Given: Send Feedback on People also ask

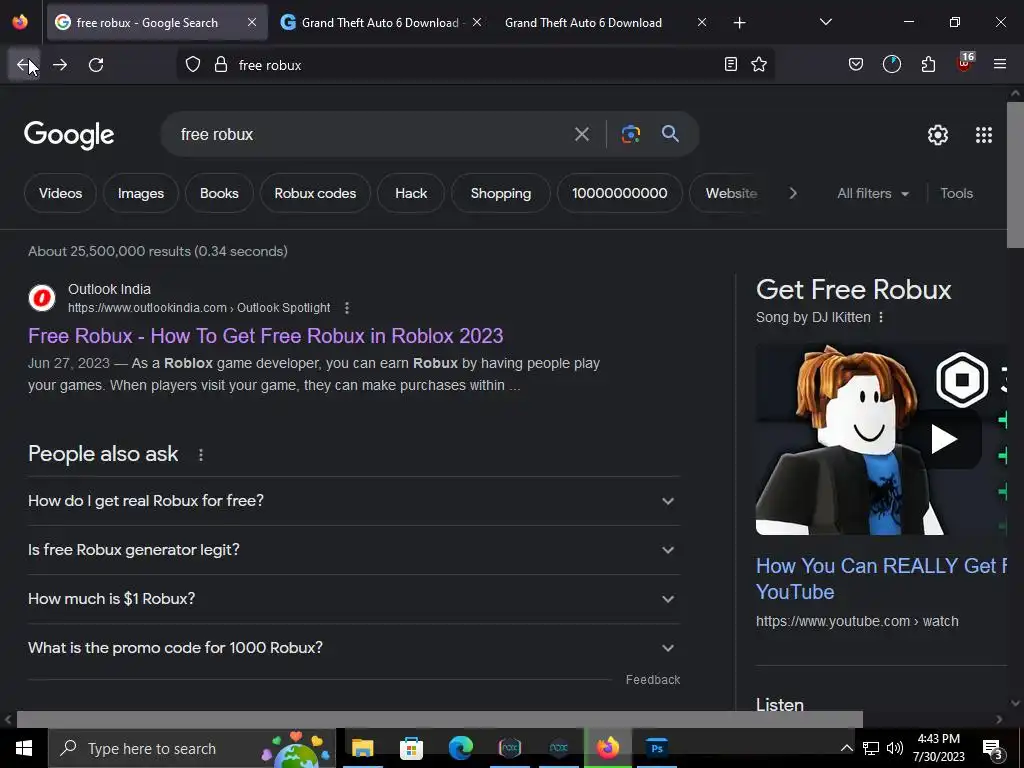Looking at the screenshot, I should click(x=652, y=680).
